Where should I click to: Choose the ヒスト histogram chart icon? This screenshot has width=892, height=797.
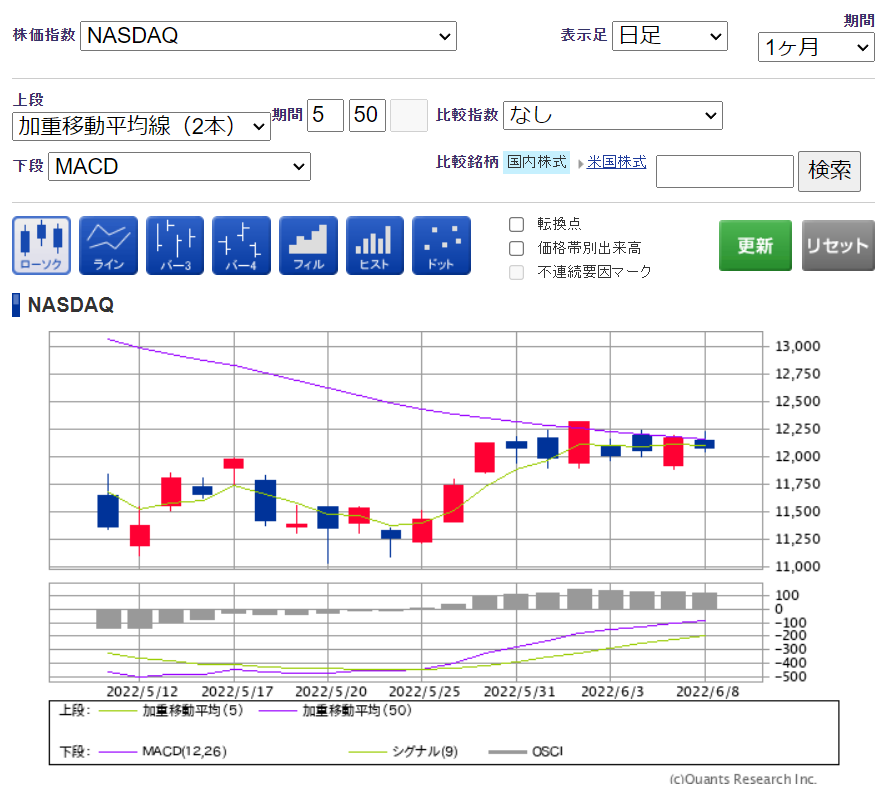point(375,245)
